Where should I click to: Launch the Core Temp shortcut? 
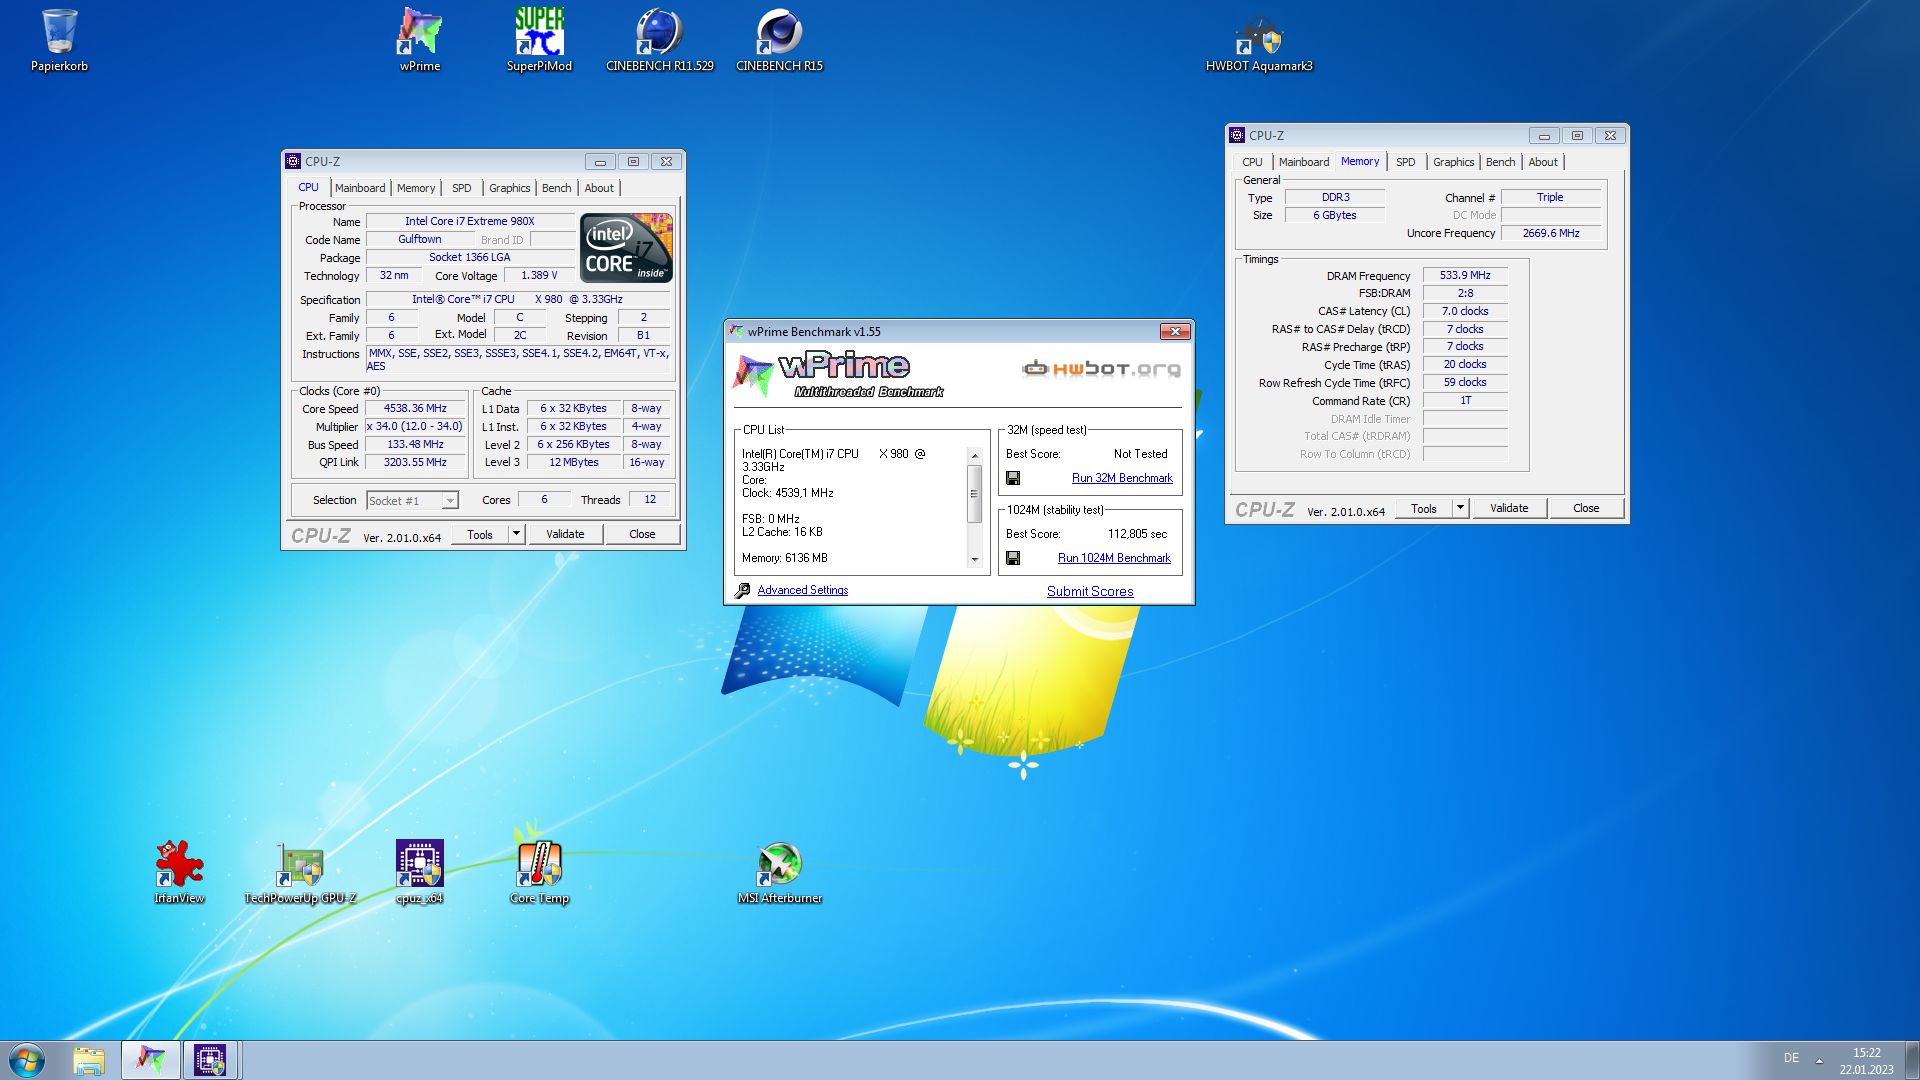click(540, 872)
